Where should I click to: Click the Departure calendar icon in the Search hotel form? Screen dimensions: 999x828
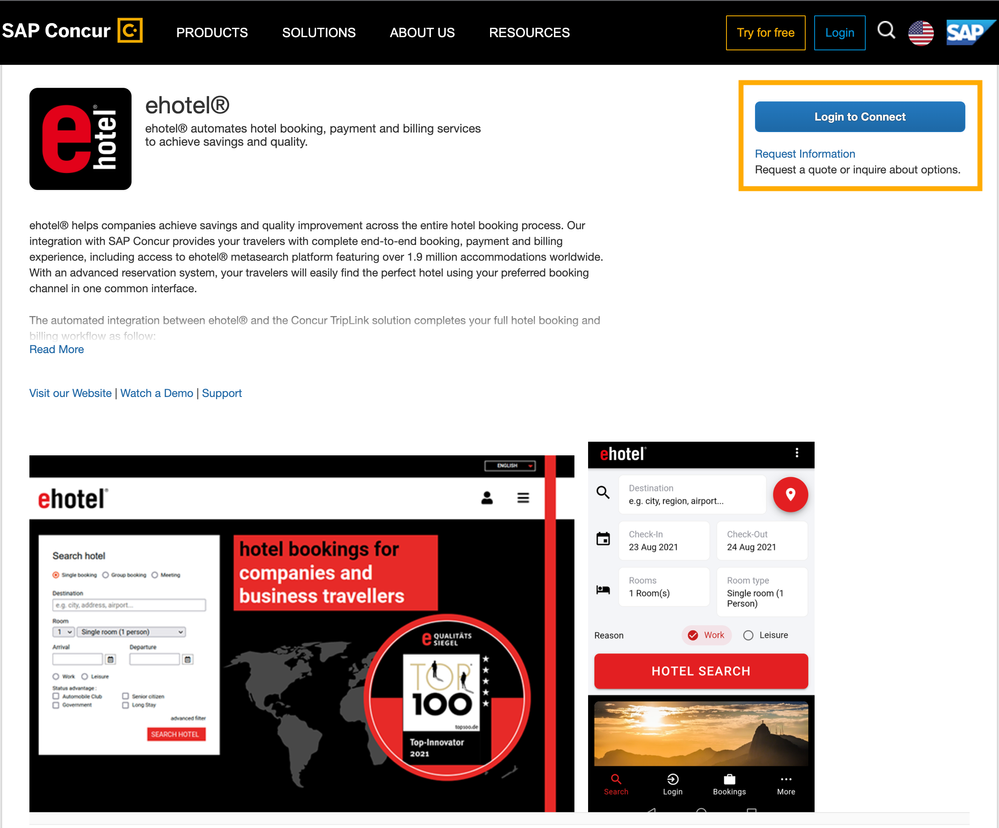tap(188, 659)
